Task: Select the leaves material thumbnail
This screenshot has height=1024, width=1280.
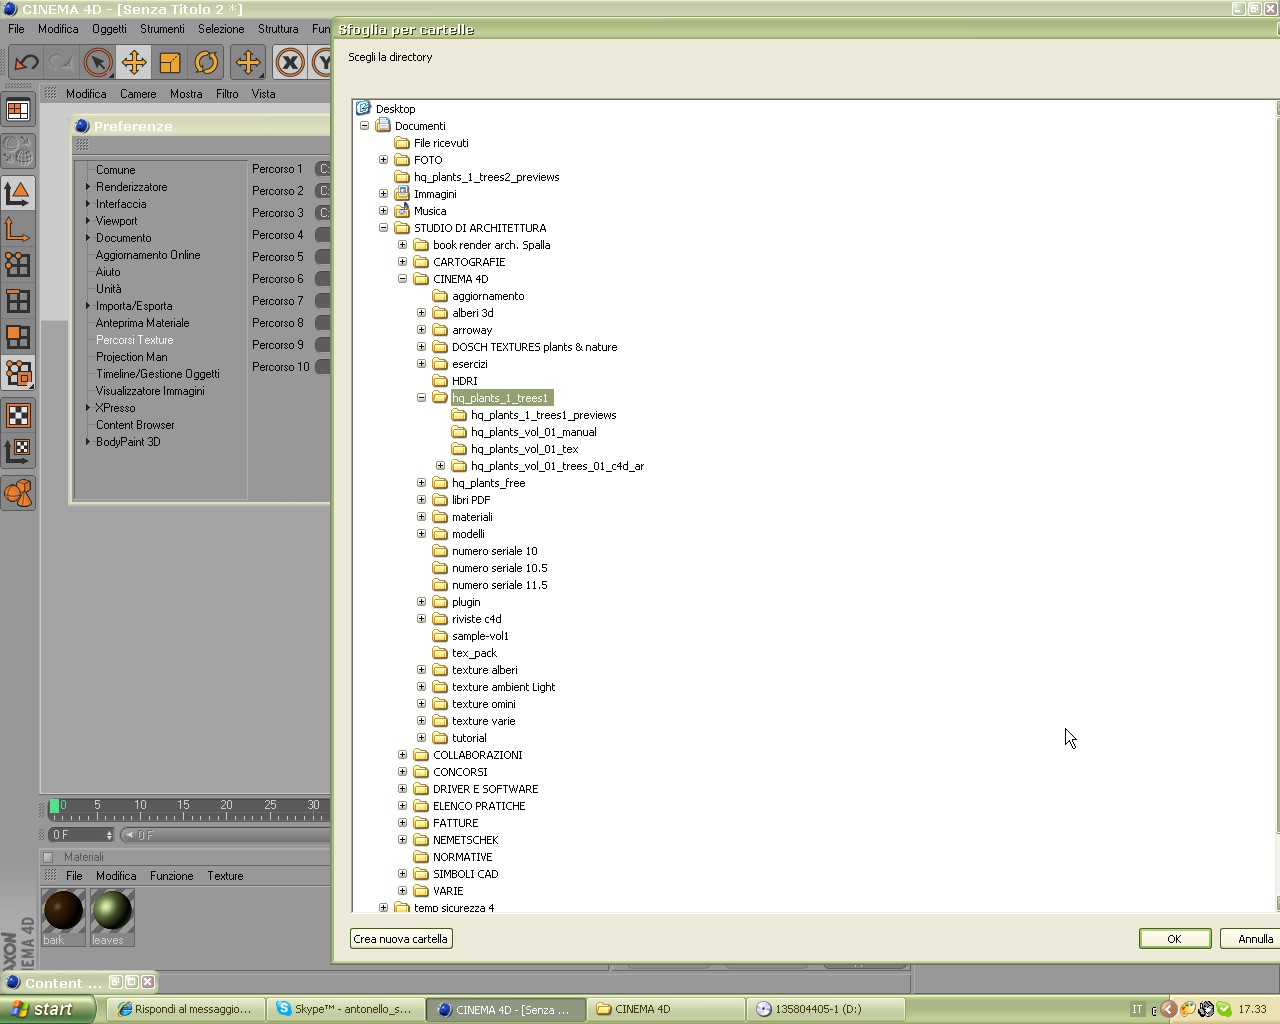Action: pyautogui.click(x=111, y=911)
